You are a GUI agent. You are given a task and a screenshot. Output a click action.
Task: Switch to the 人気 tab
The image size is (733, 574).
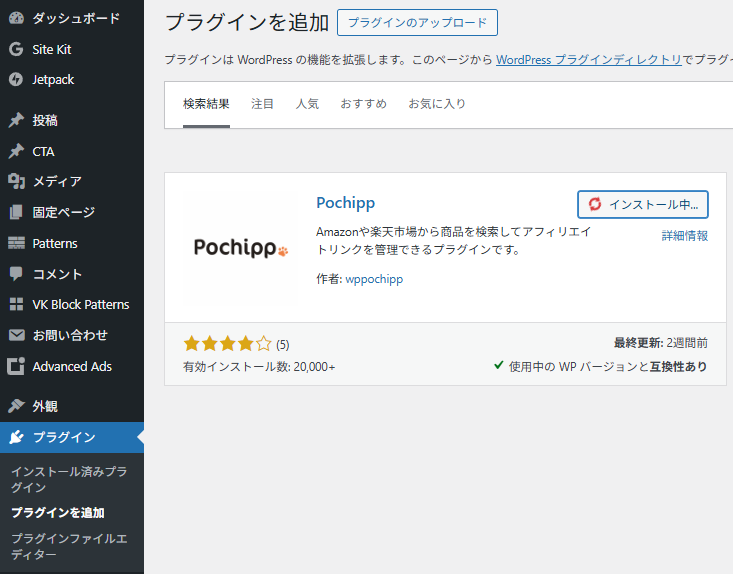pyautogui.click(x=307, y=104)
